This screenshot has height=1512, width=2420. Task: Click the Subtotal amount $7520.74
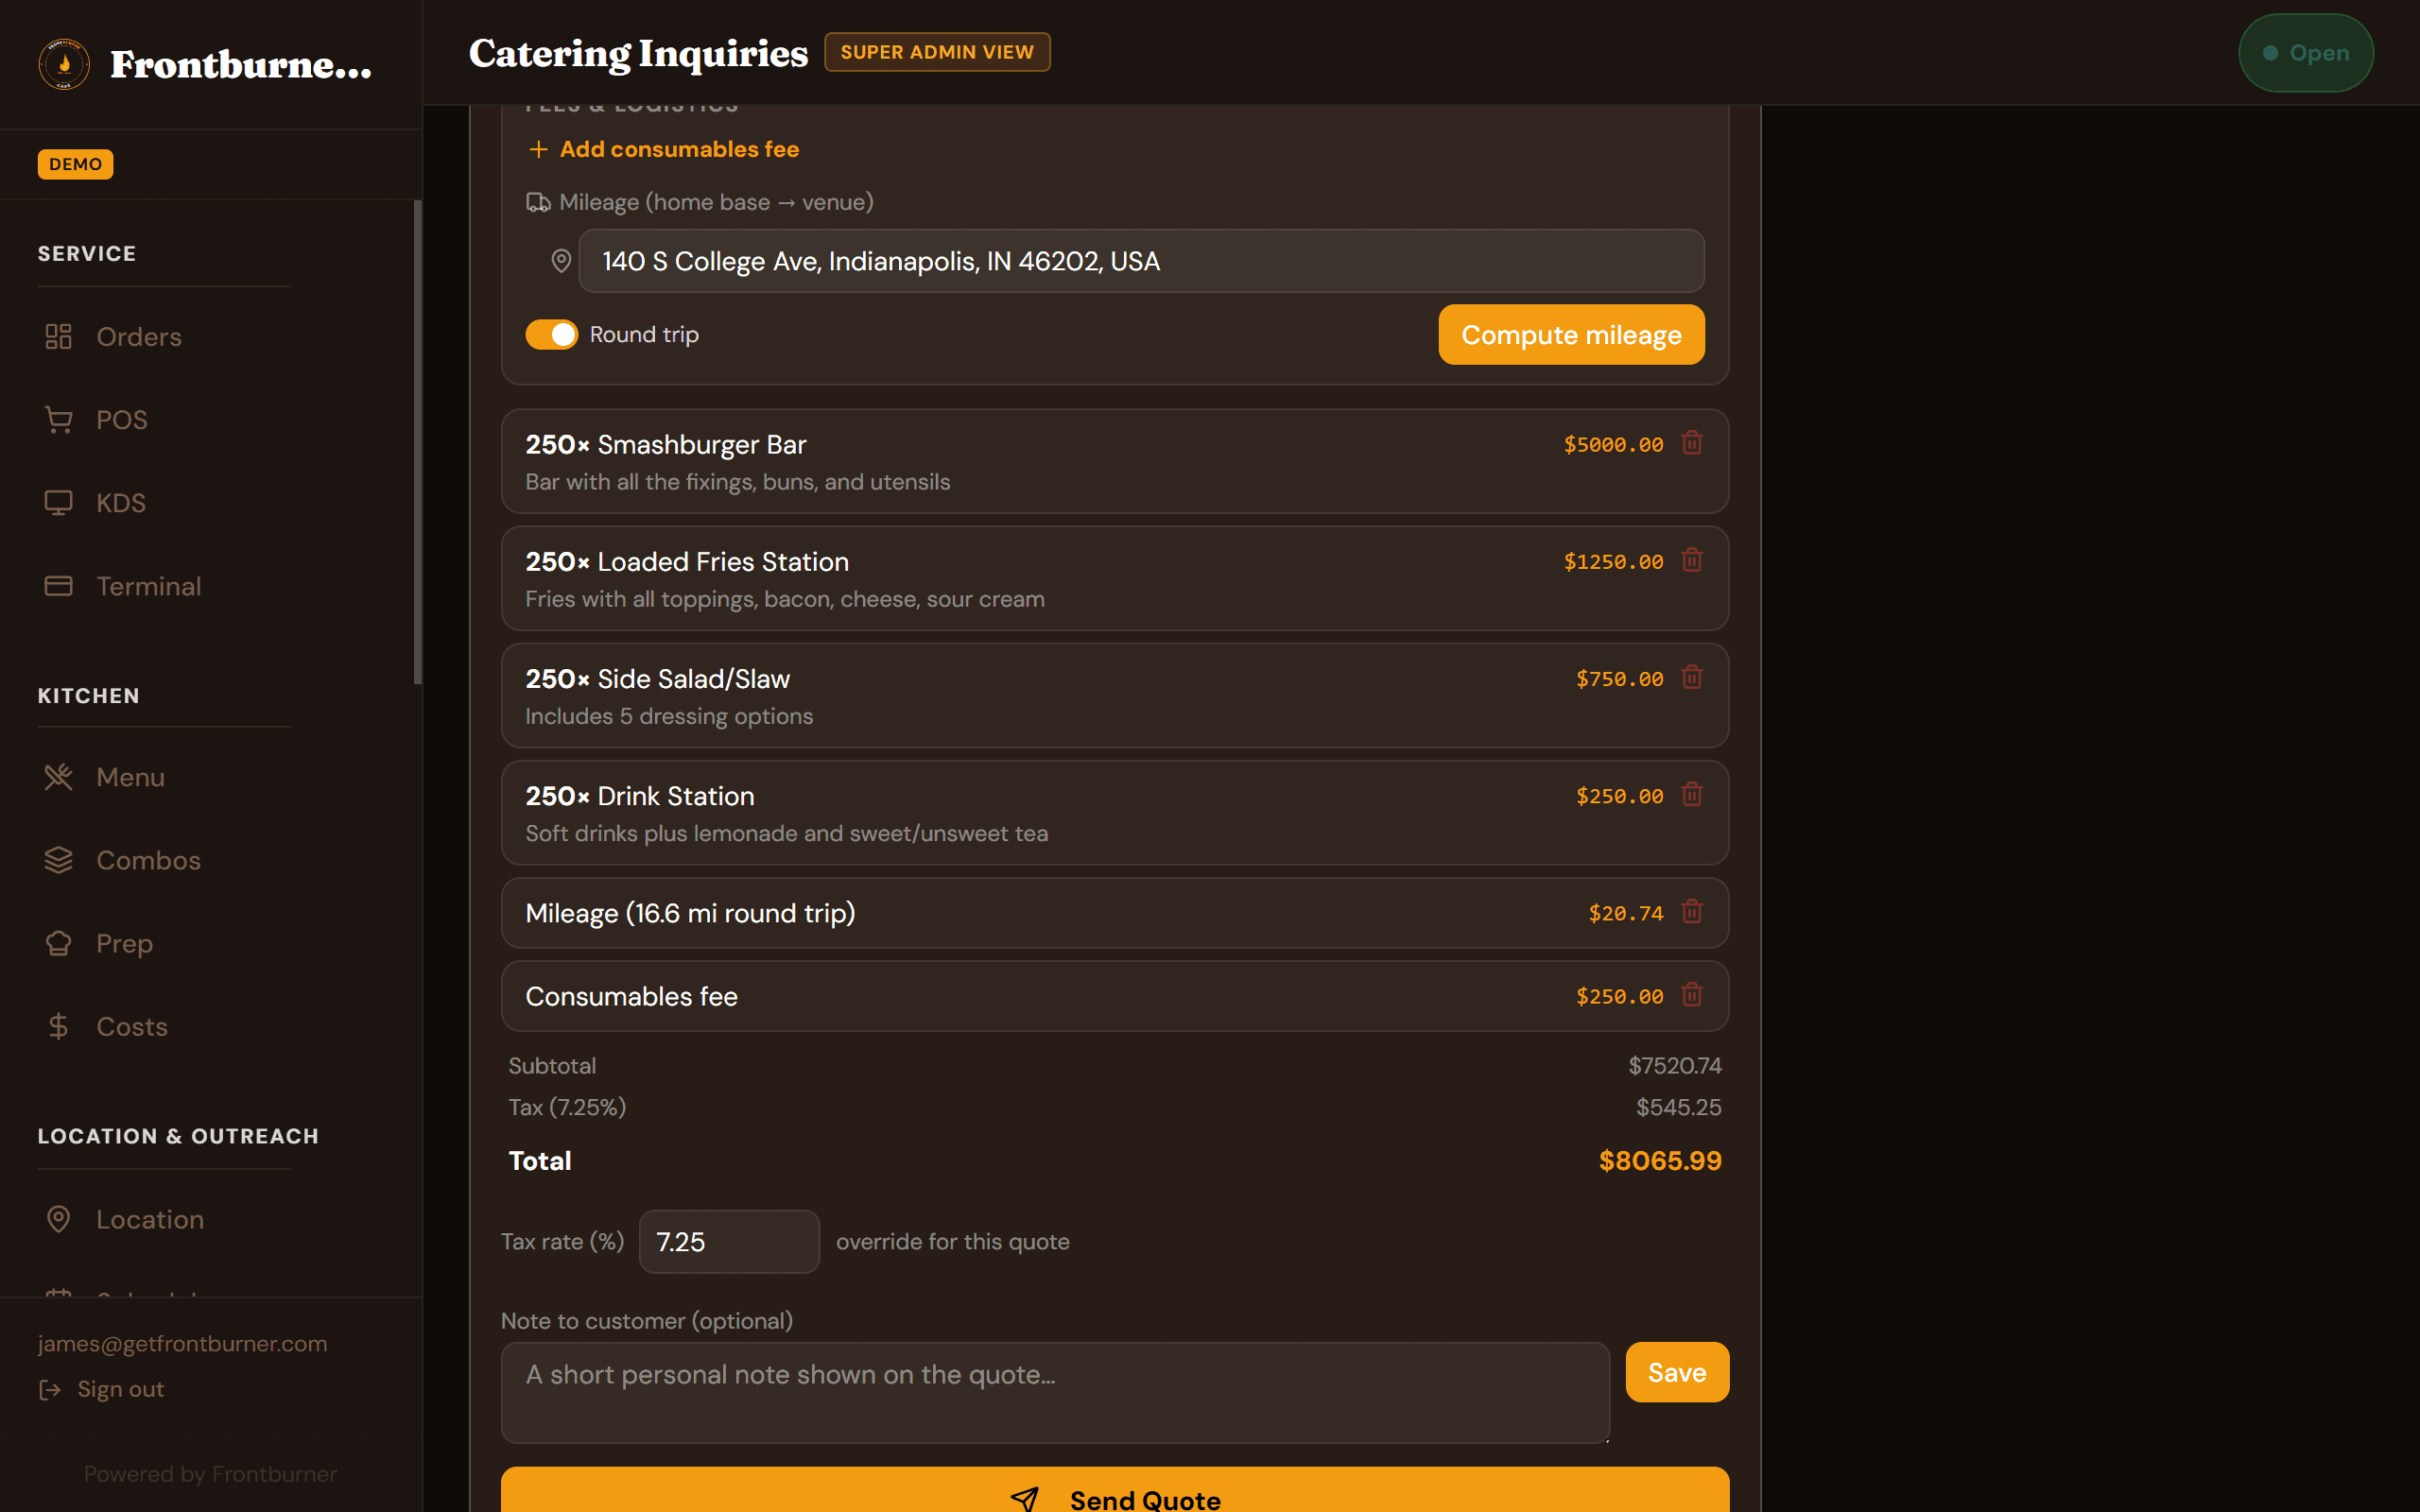[1675, 1065]
